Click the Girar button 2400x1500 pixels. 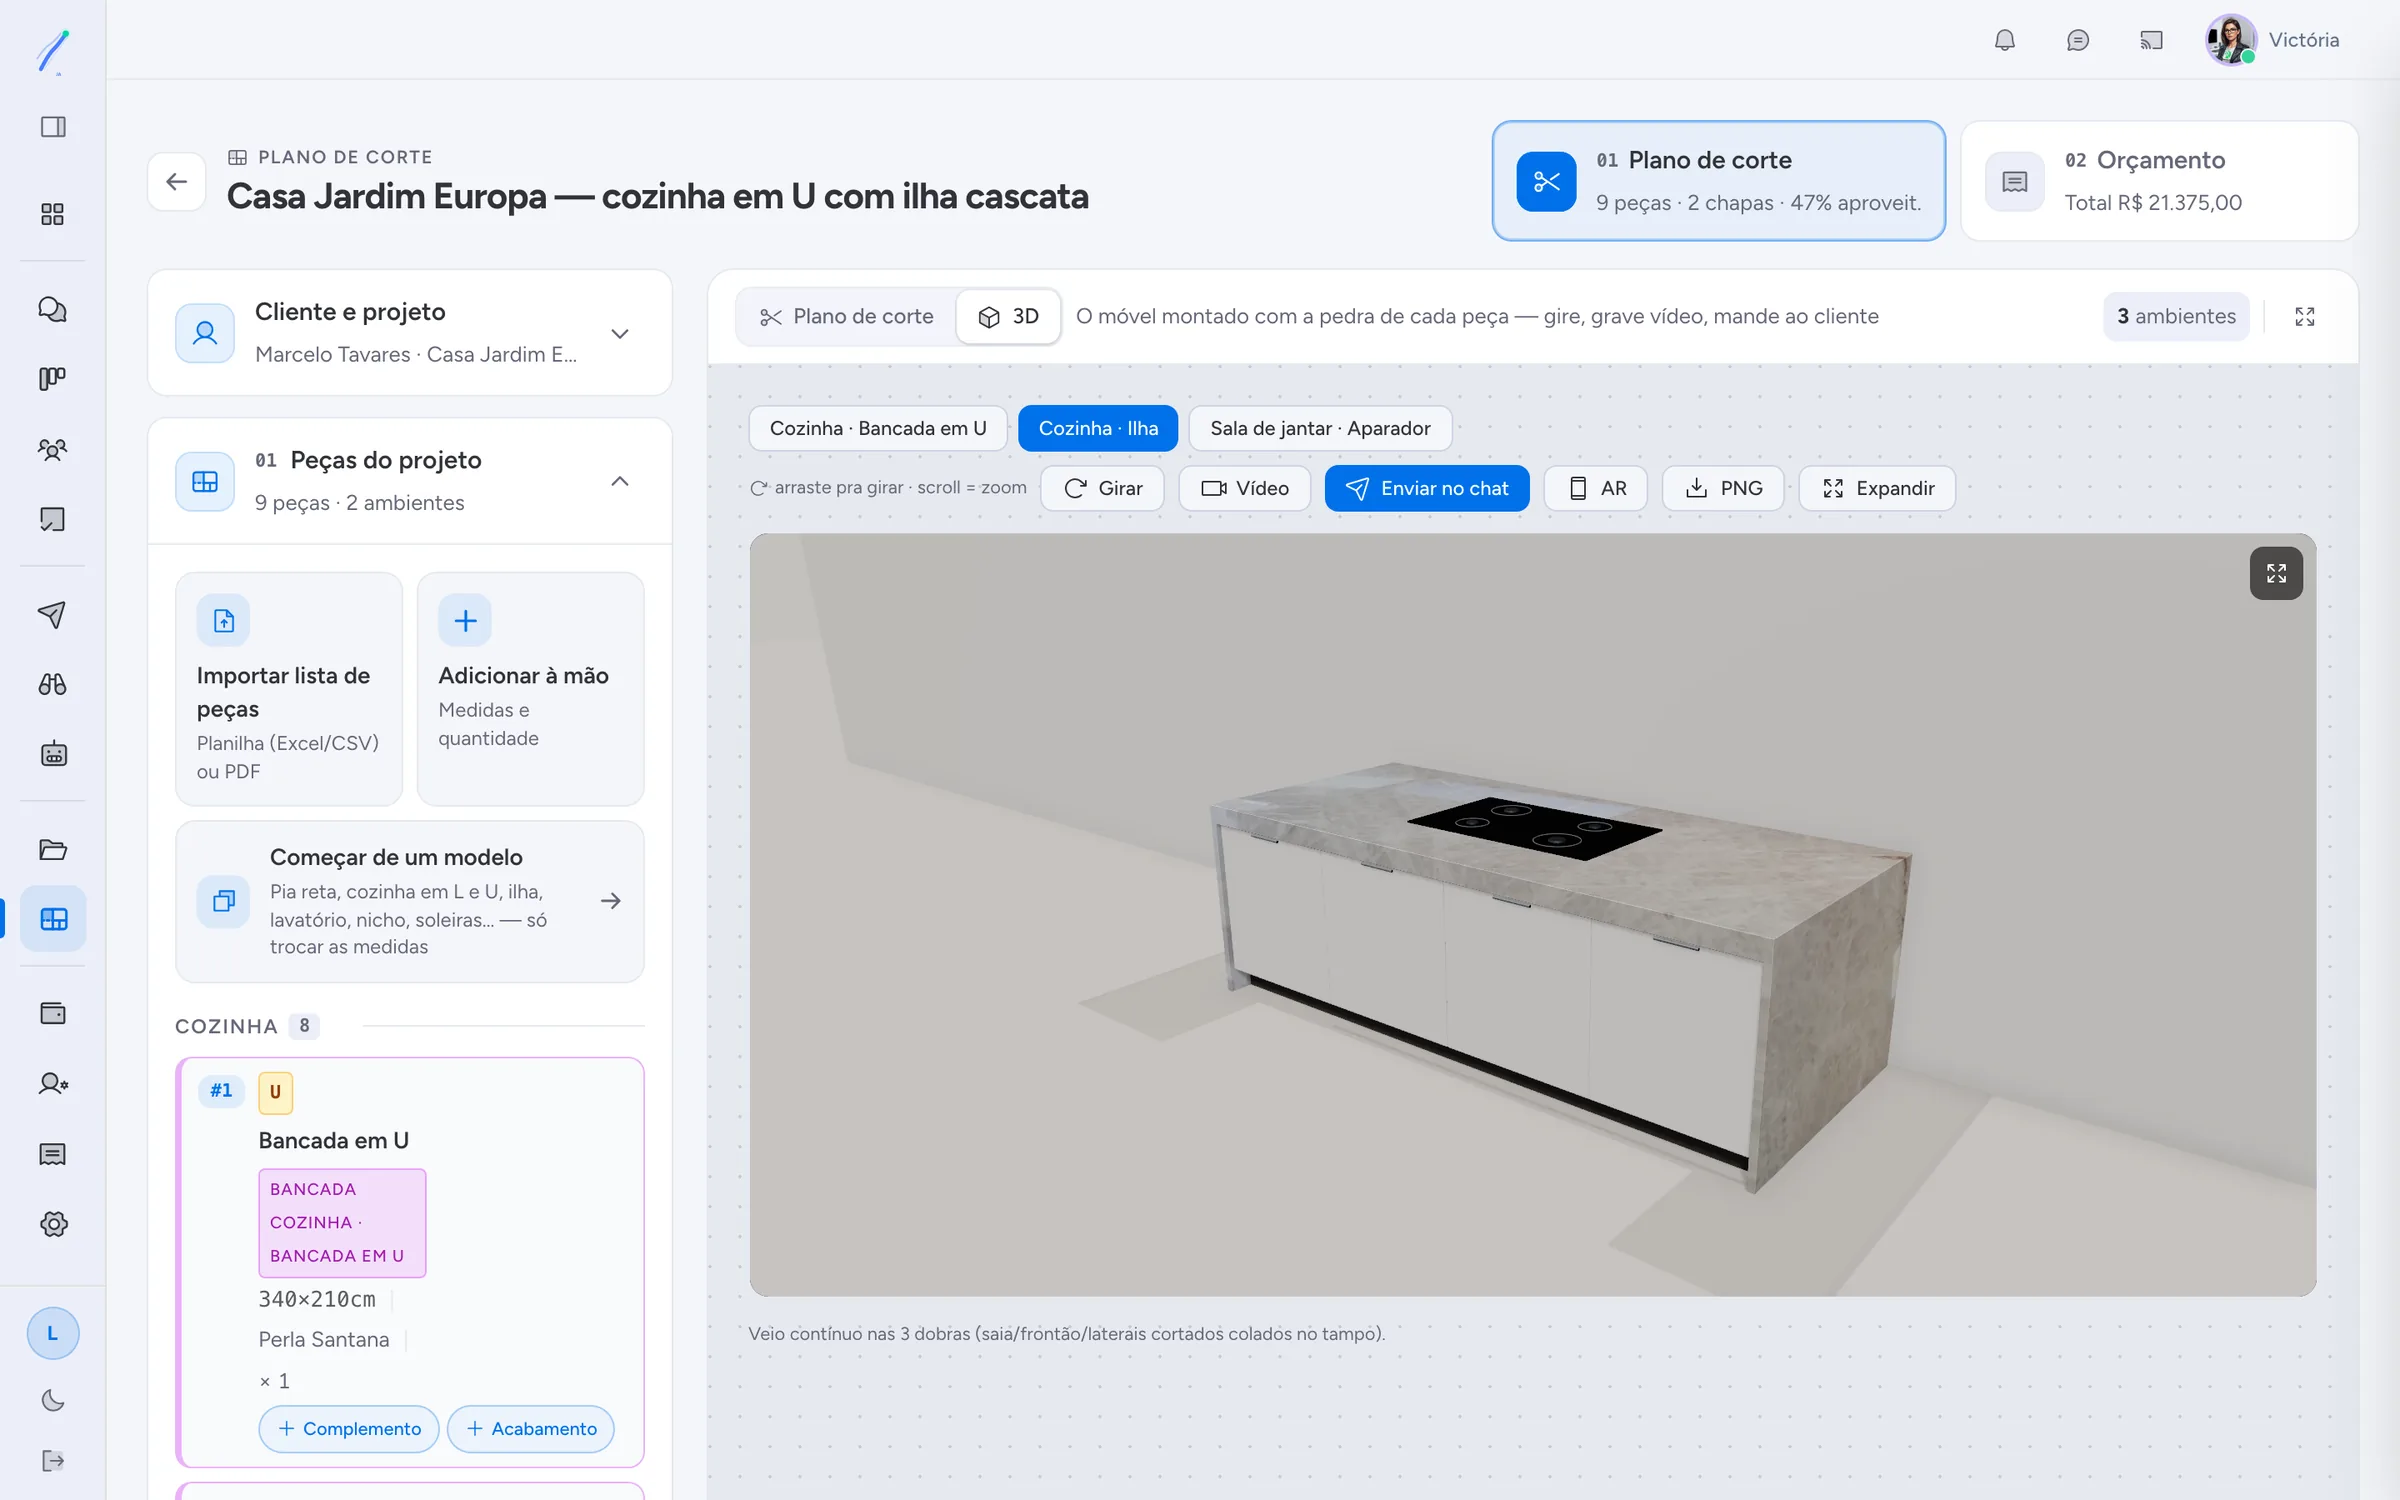(x=1103, y=488)
